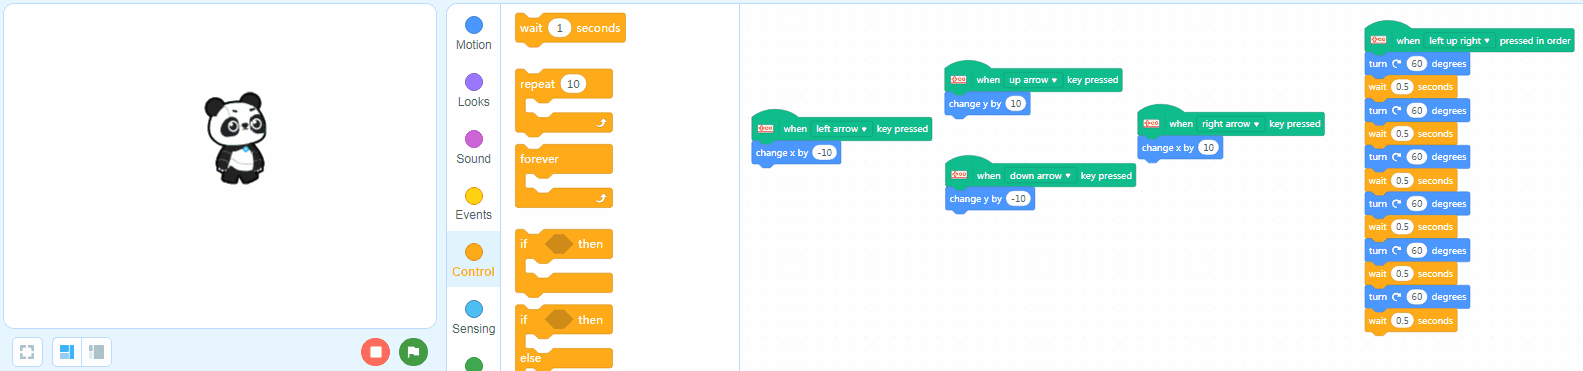The image size is (1583, 371).
Task: Switch to the gray small stage layout
Action: click(97, 352)
